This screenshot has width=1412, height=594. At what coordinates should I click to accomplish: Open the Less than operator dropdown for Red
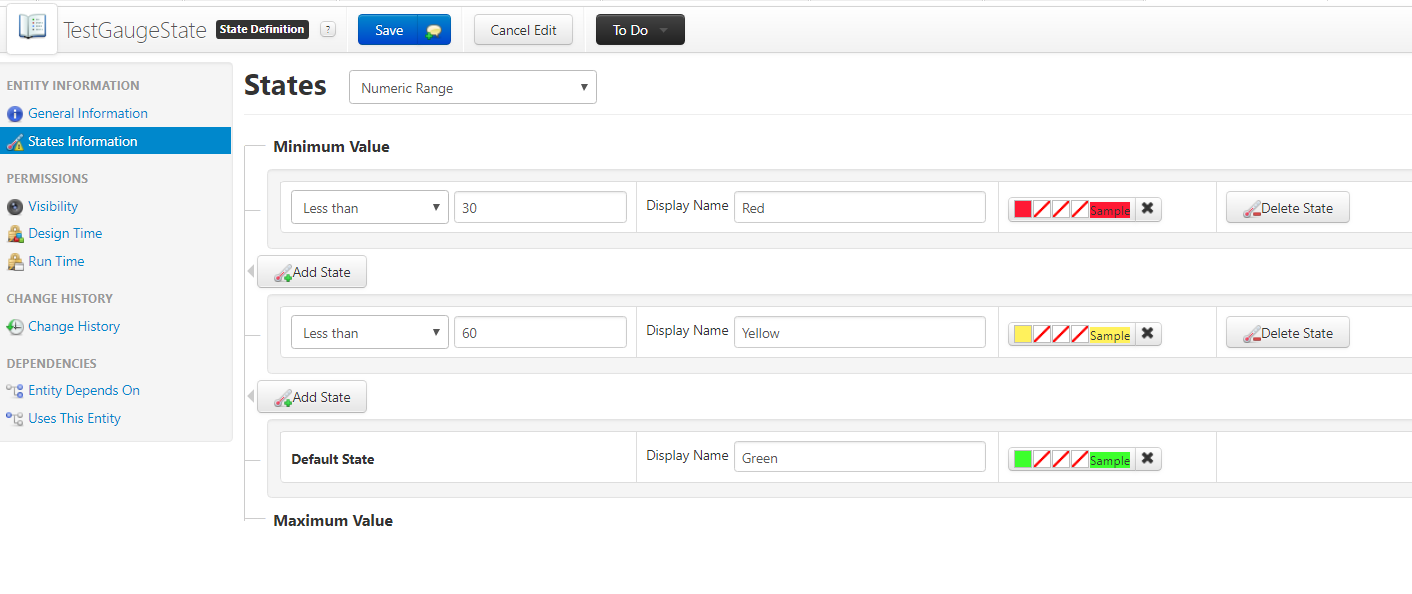(370, 208)
